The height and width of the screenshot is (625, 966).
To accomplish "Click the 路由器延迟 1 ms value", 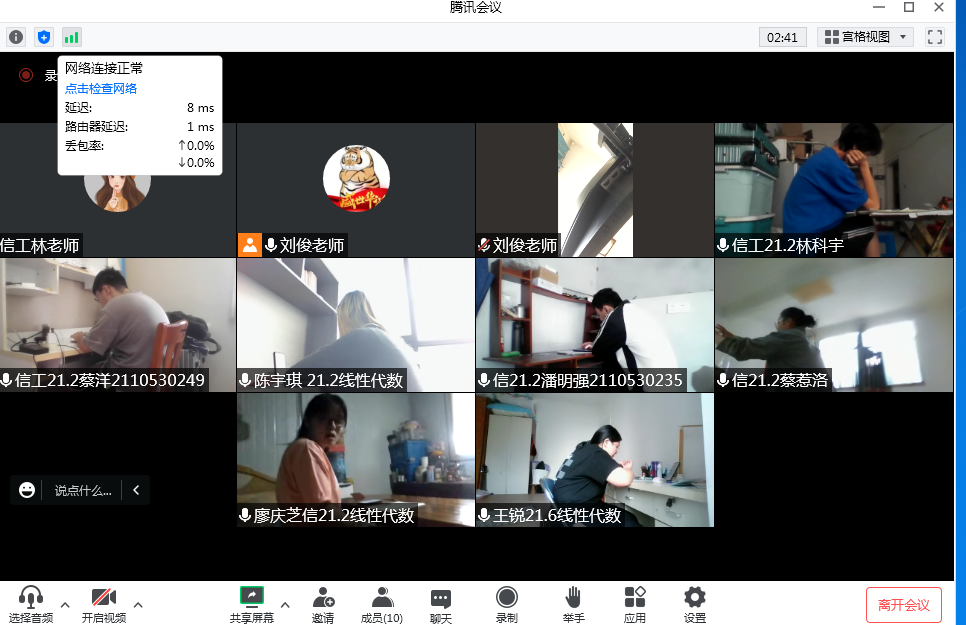I will coord(200,126).
